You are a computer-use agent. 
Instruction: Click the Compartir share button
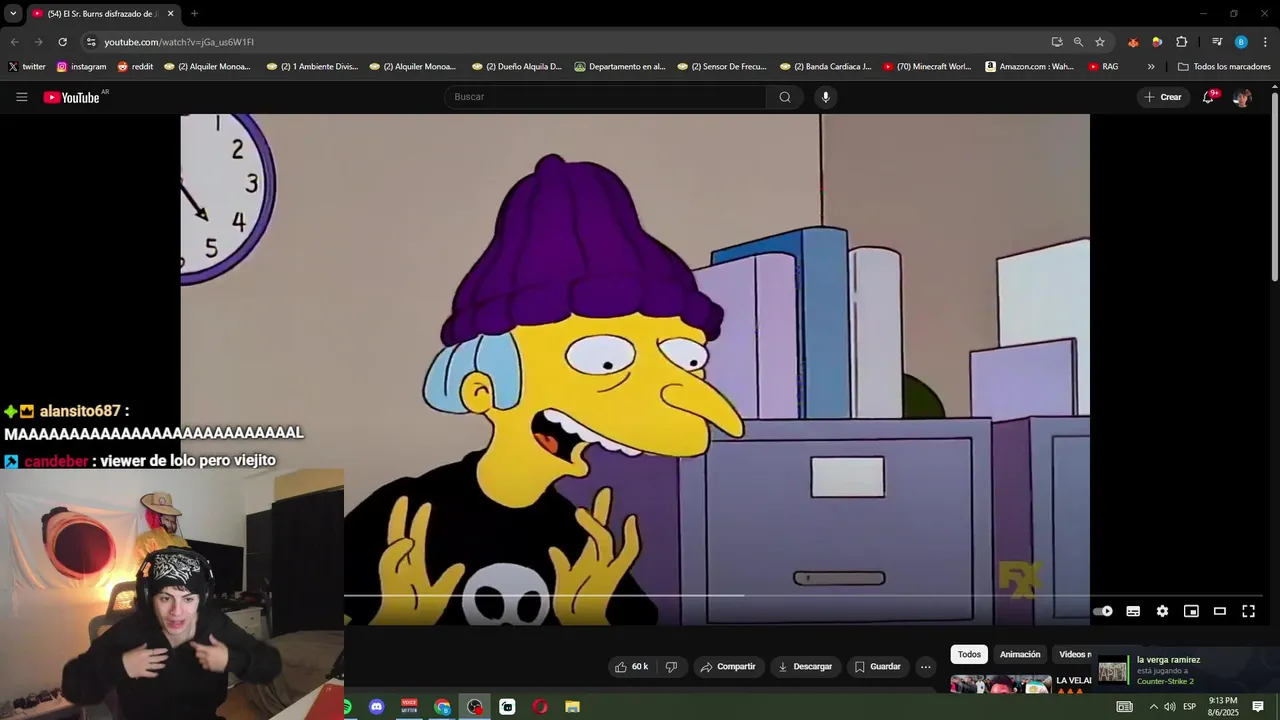pos(728,667)
